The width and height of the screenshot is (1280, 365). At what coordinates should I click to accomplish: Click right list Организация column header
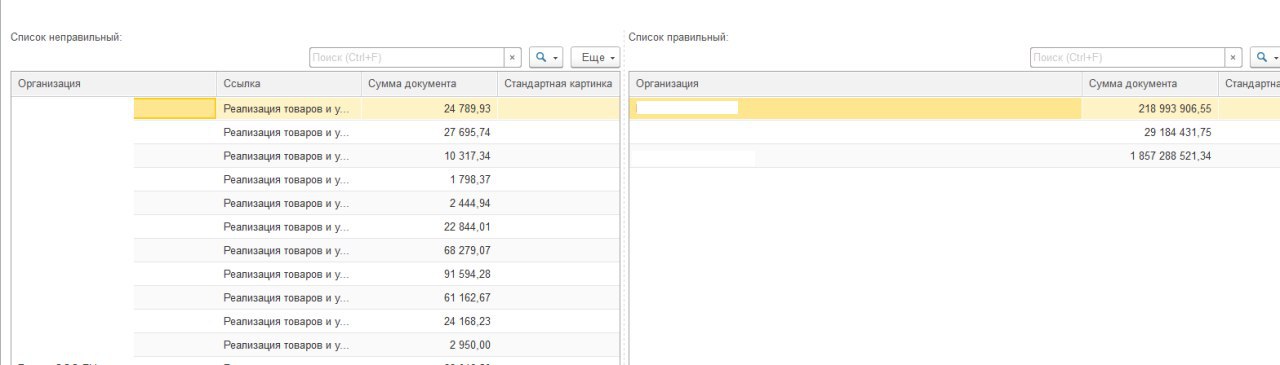(x=856, y=84)
